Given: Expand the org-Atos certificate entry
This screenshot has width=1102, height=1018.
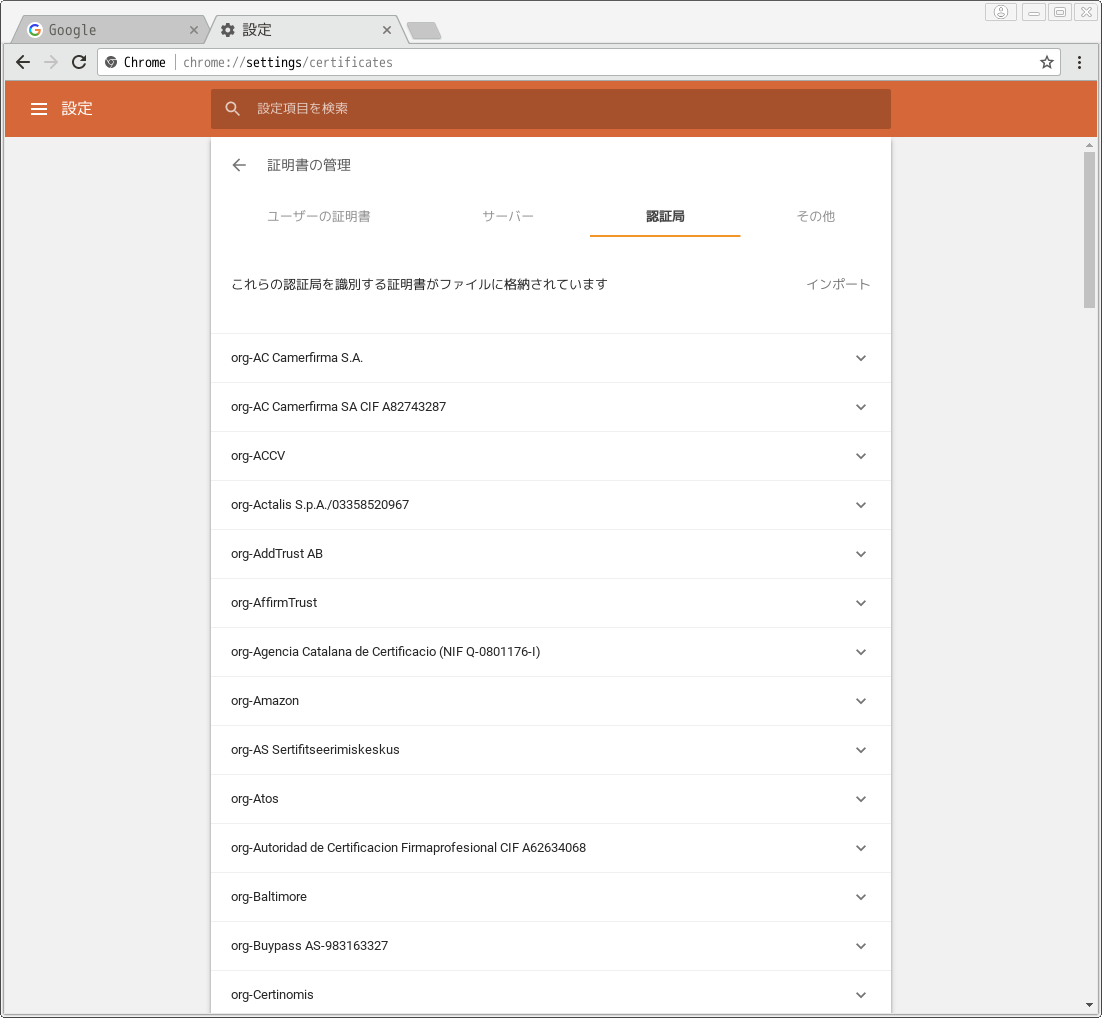Looking at the screenshot, I should pos(861,799).
